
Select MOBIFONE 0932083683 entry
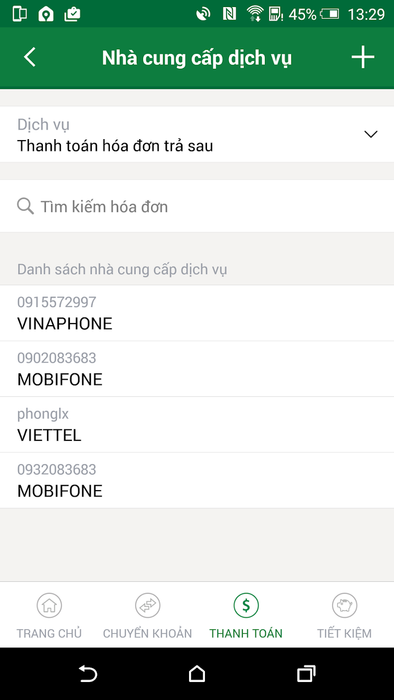click(x=197, y=480)
